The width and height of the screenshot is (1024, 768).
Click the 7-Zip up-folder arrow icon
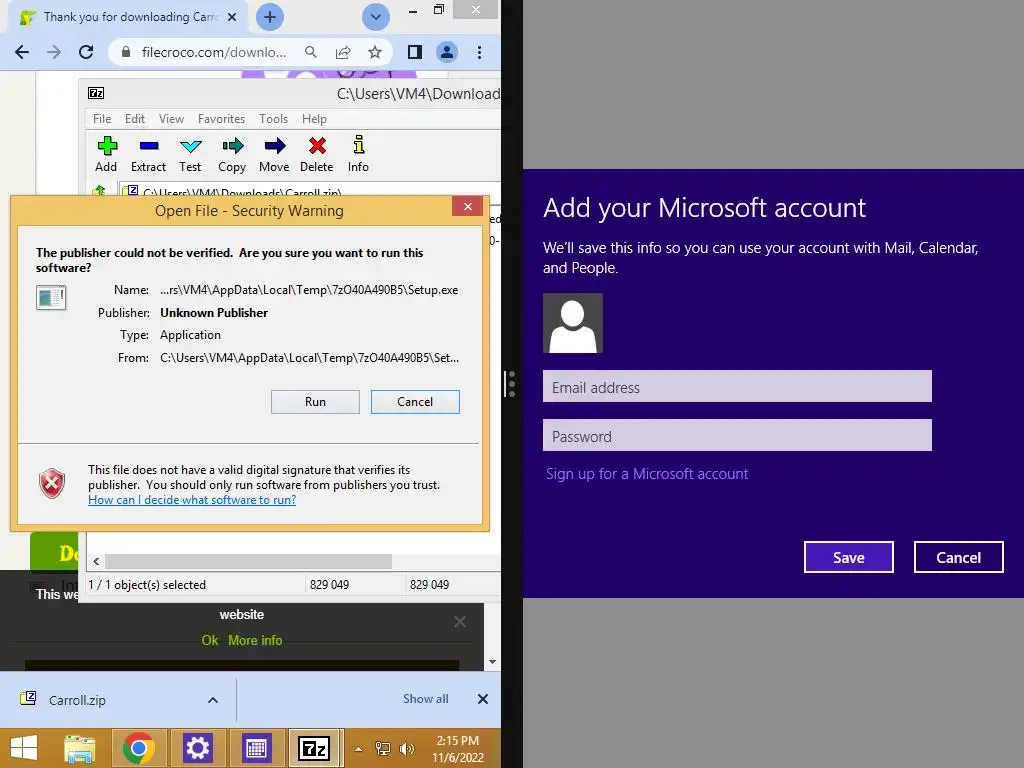point(99,191)
